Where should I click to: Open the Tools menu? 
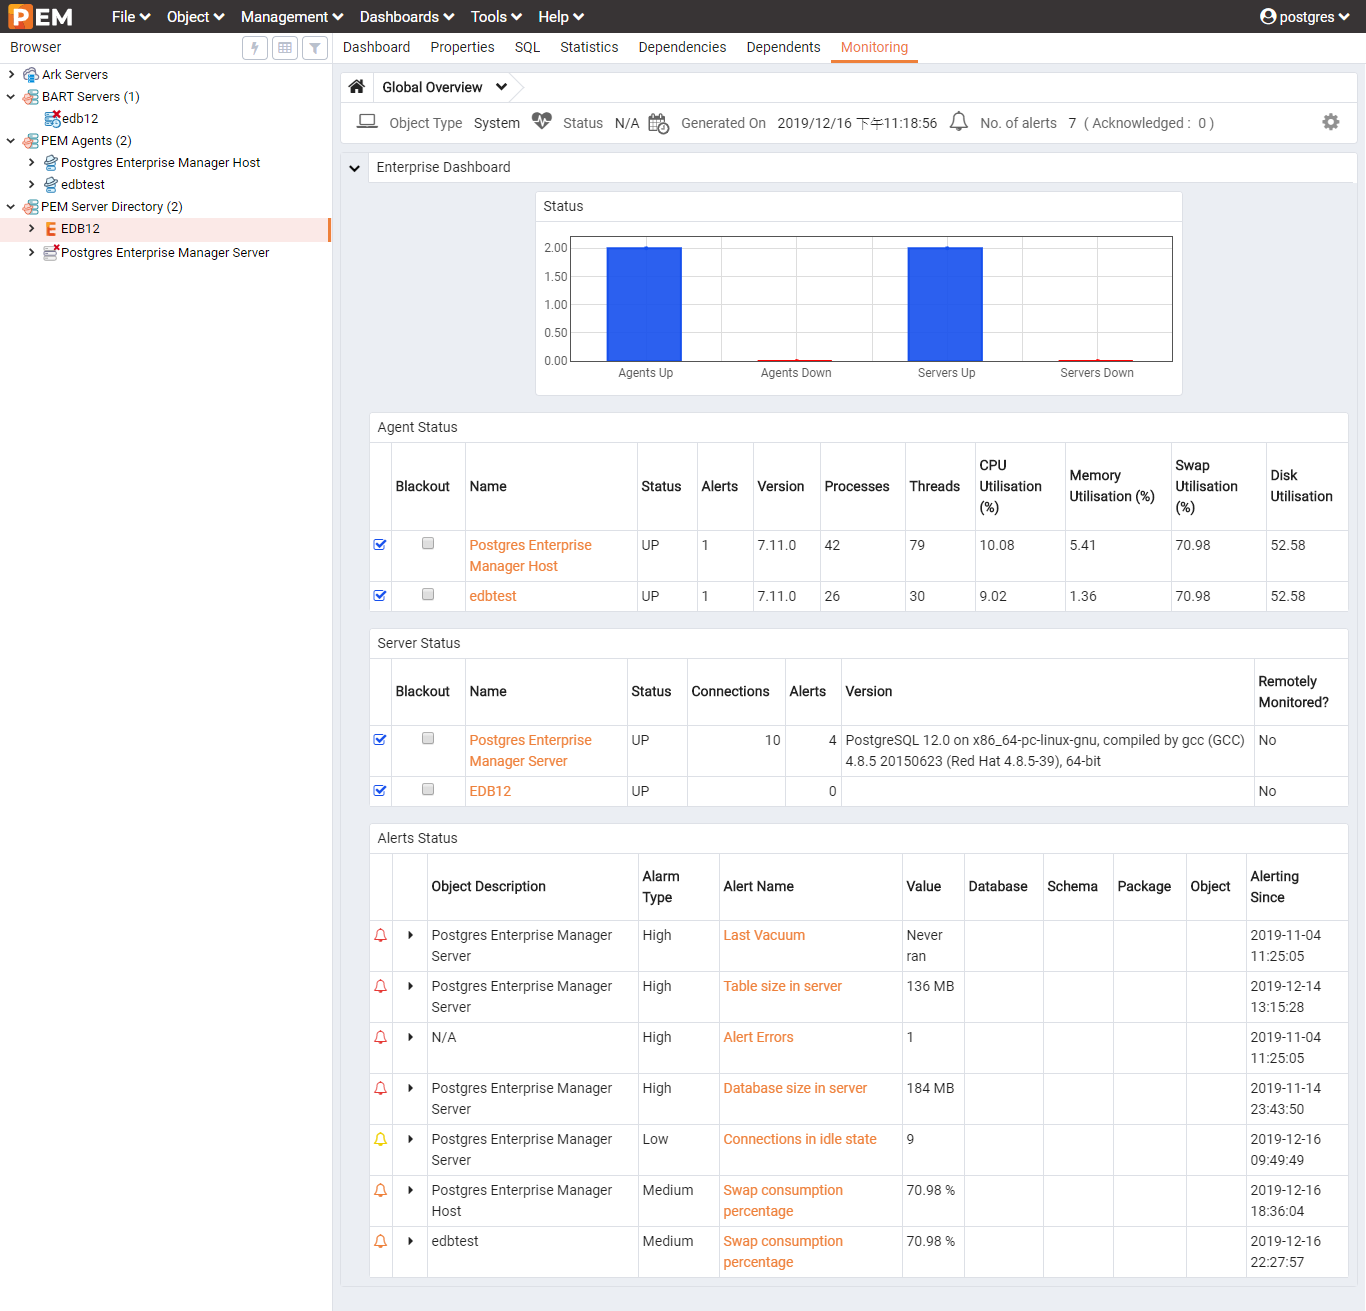496,16
